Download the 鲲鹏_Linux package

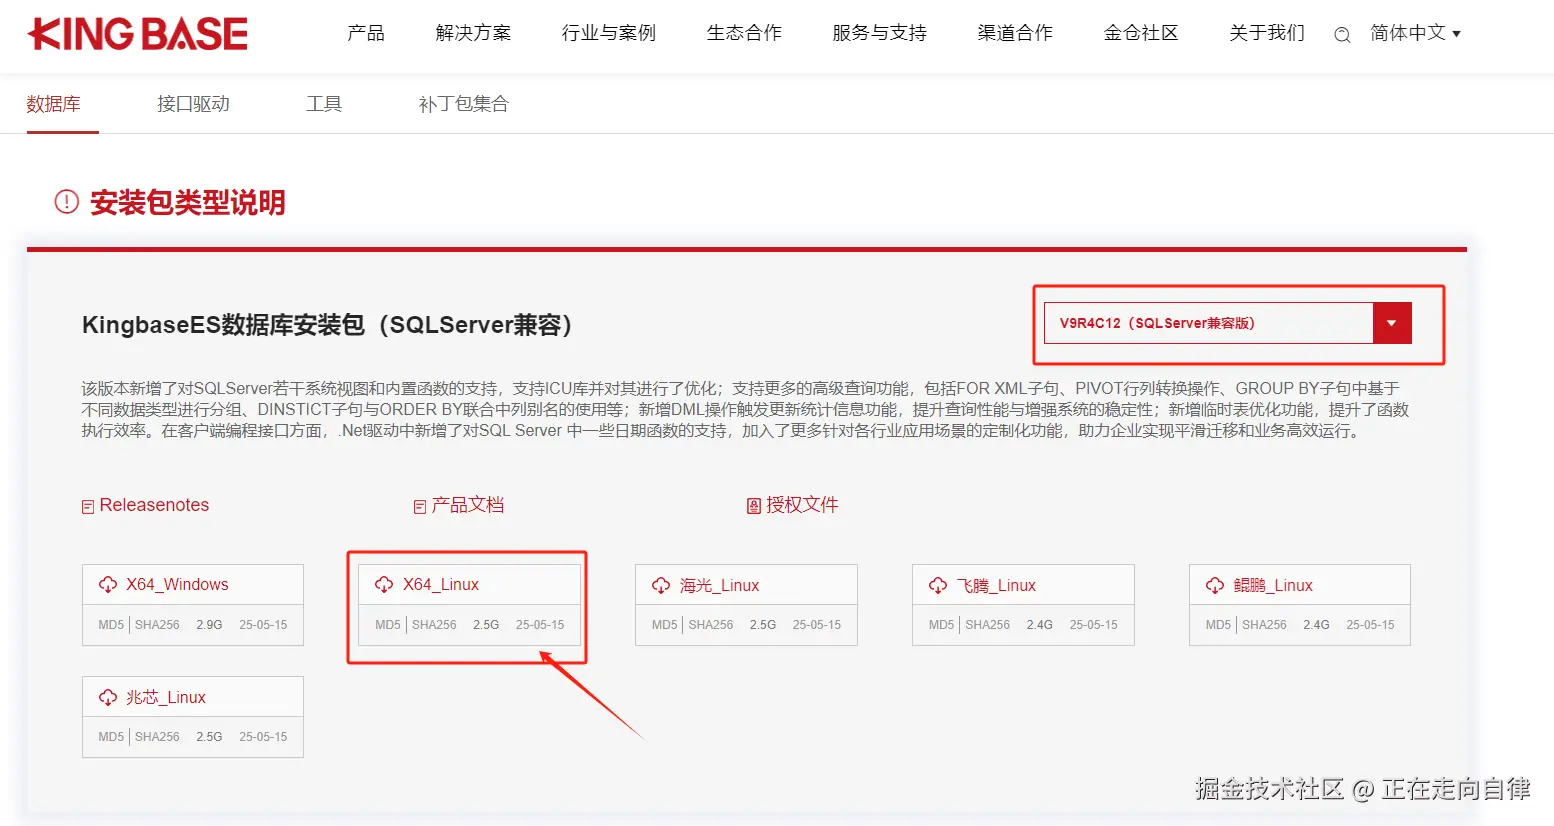coord(1273,586)
